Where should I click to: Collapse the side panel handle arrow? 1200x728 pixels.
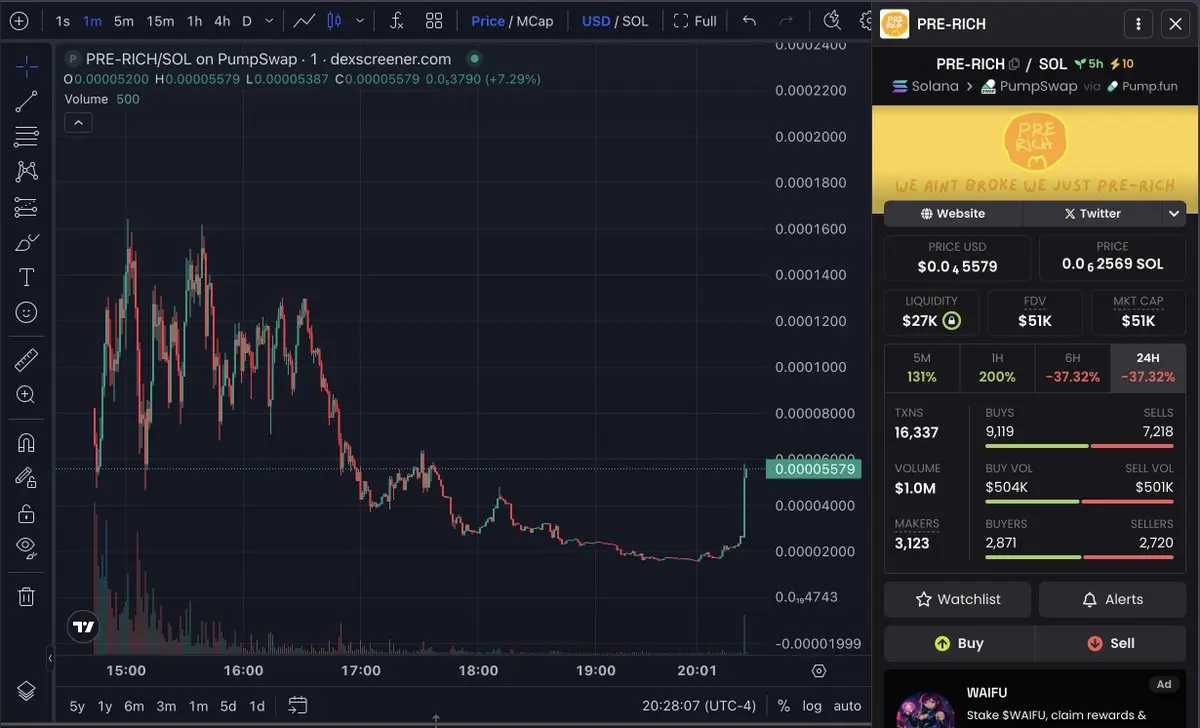pyautogui.click(x=50, y=658)
